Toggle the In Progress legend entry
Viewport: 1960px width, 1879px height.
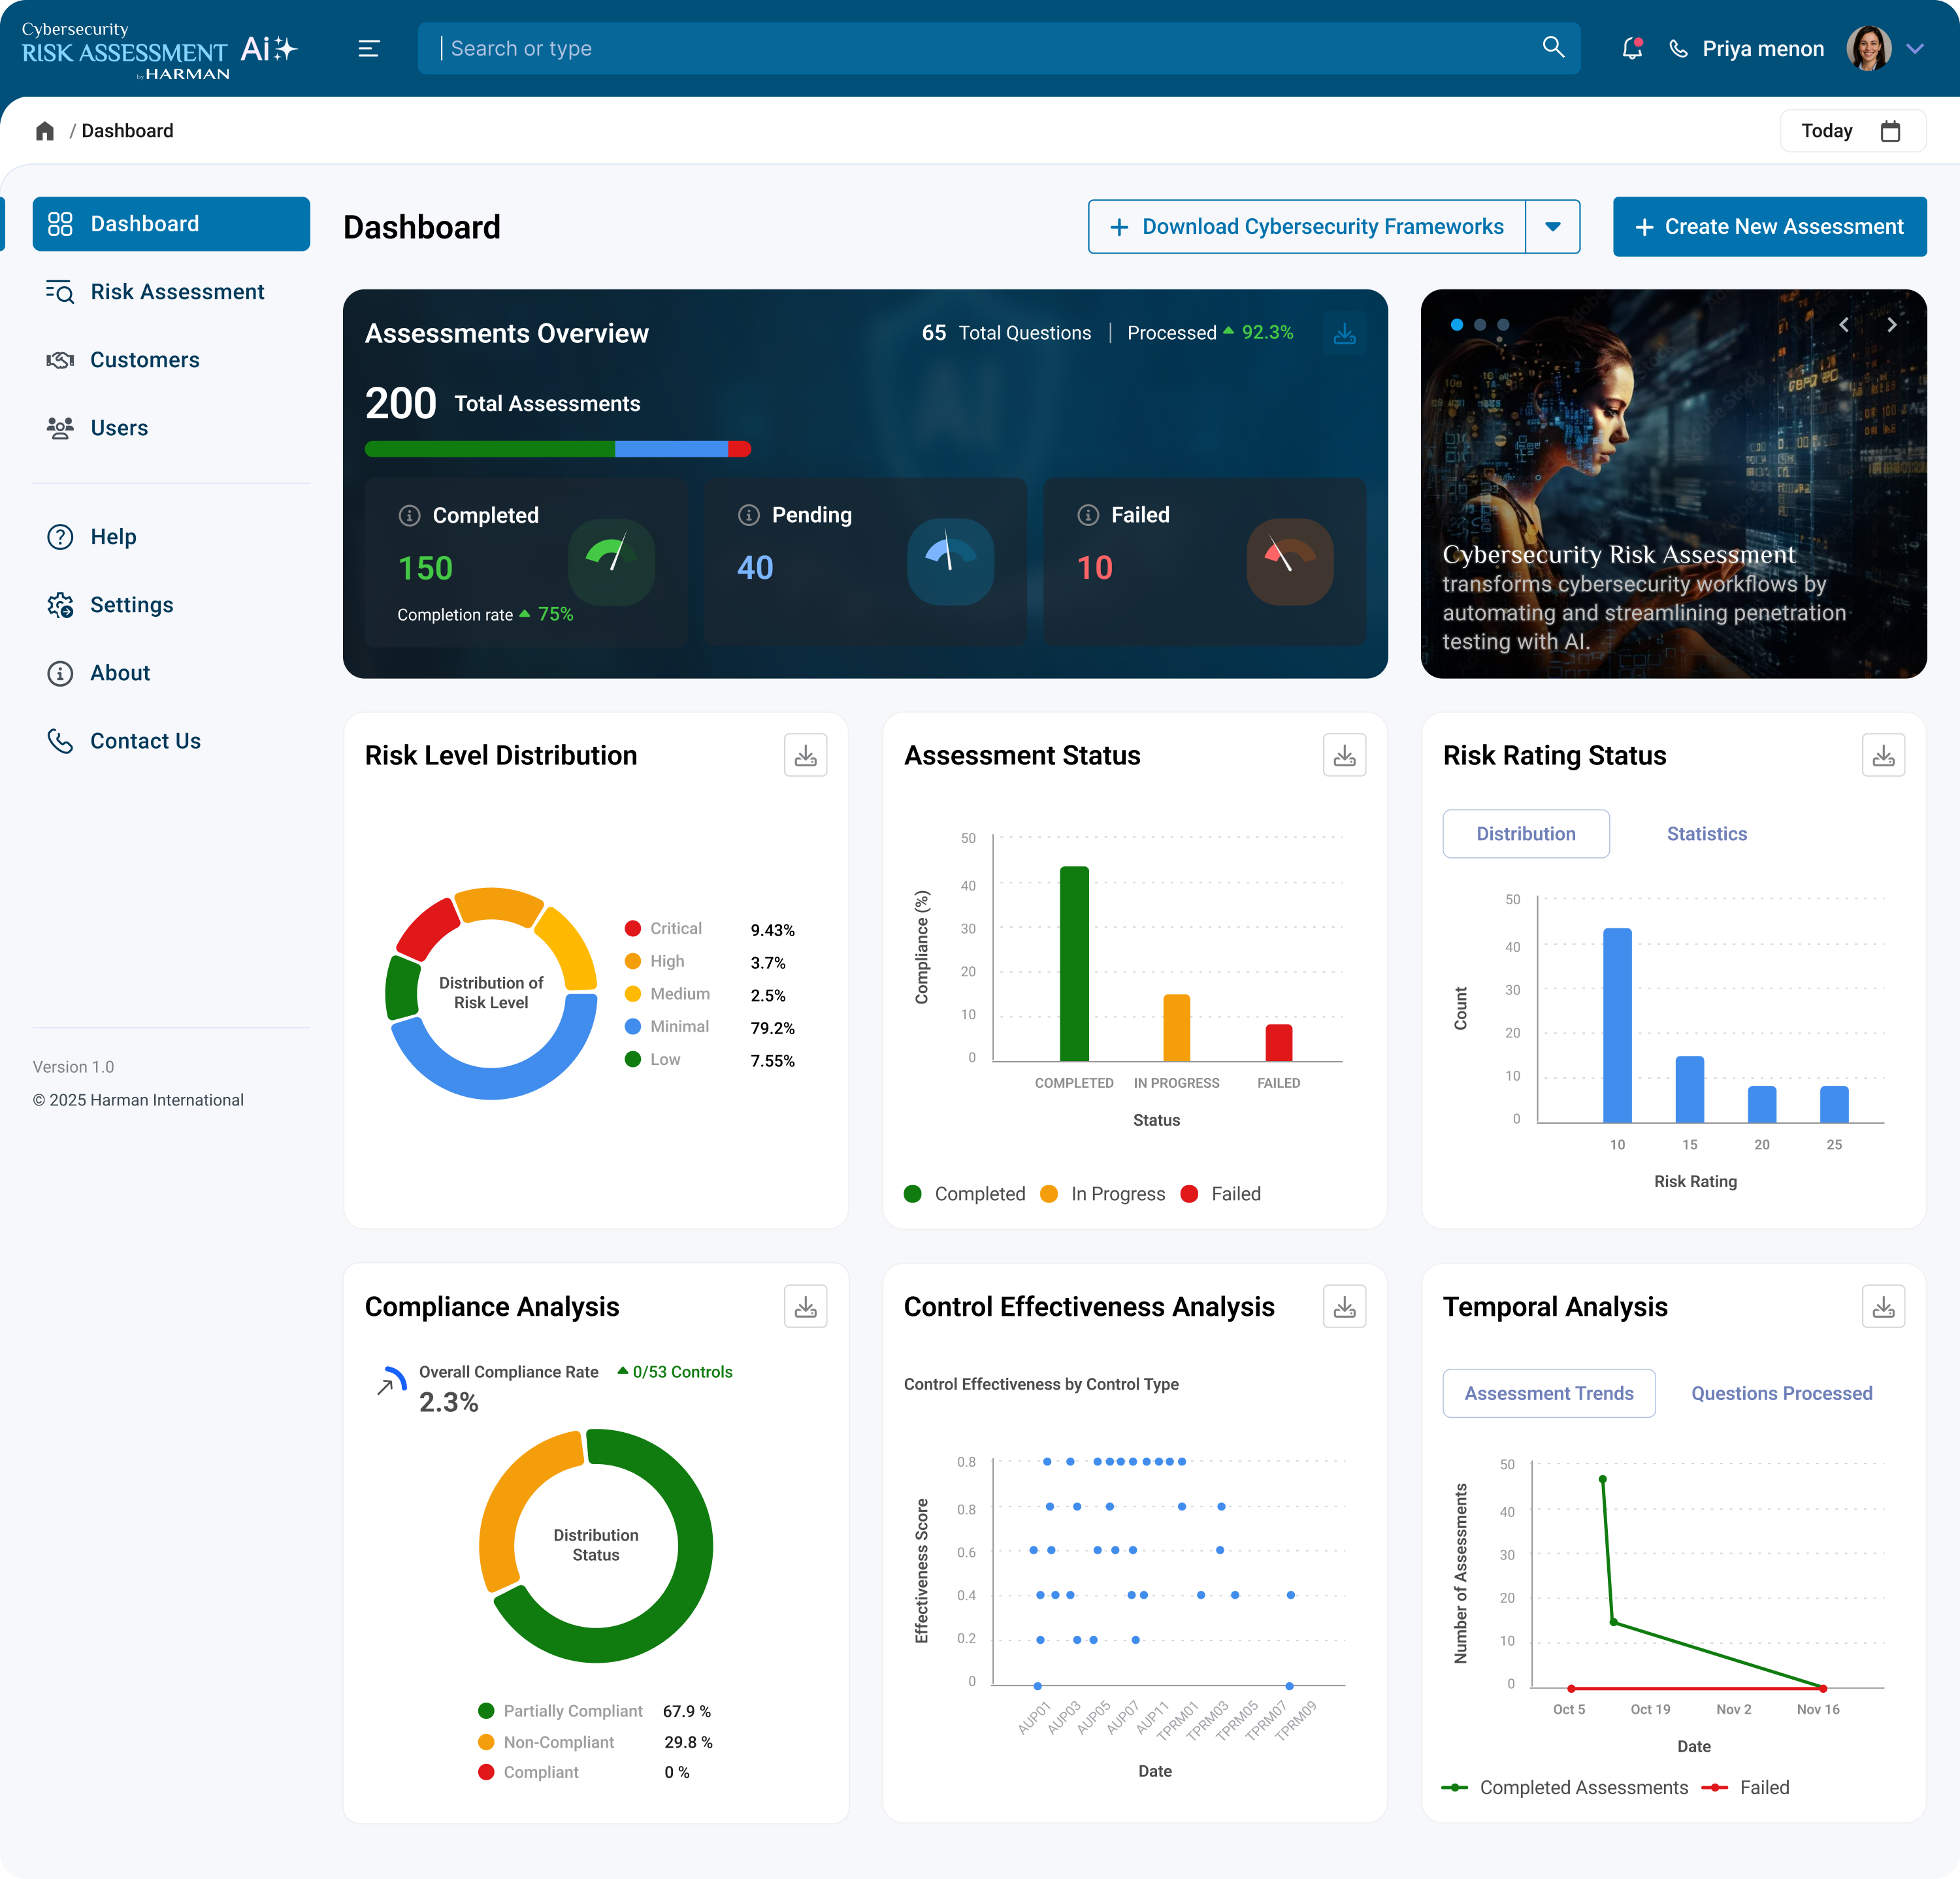[1103, 1194]
